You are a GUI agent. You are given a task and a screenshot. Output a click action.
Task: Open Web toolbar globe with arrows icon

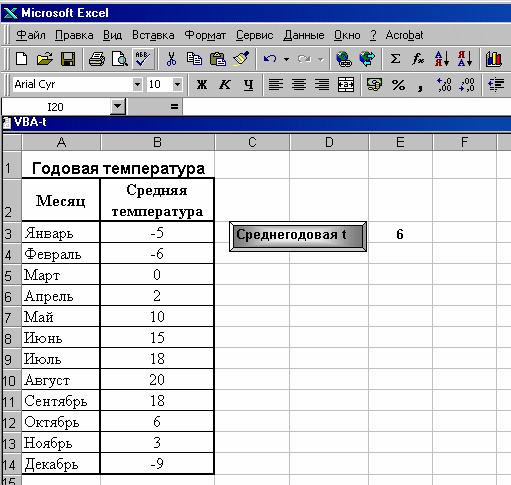click(367, 59)
